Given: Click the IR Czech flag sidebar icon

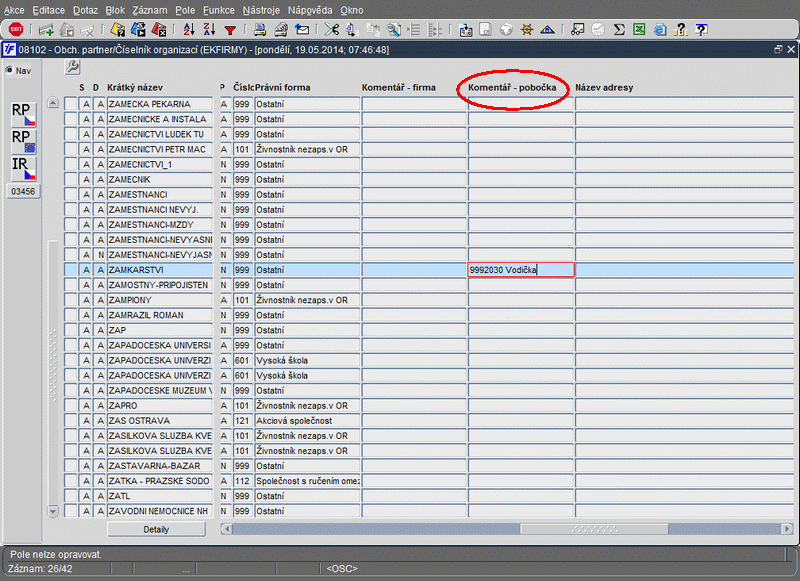Looking at the screenshot, I should click(23, 168).
